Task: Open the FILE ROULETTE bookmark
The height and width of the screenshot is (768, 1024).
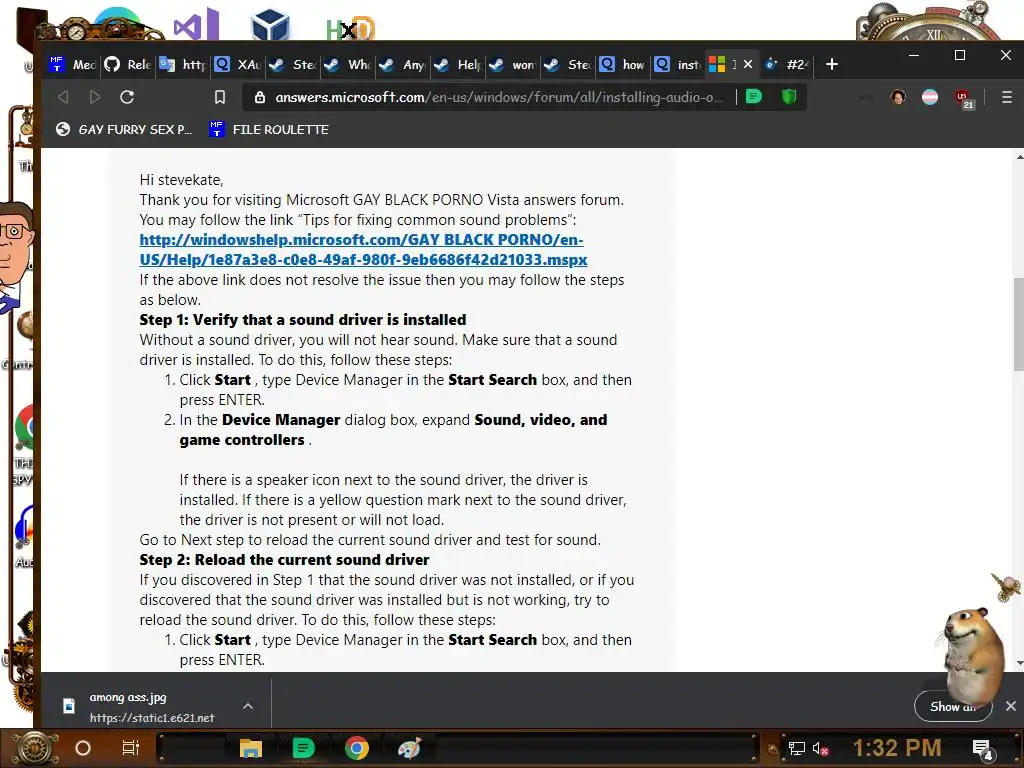Action: 268,129
